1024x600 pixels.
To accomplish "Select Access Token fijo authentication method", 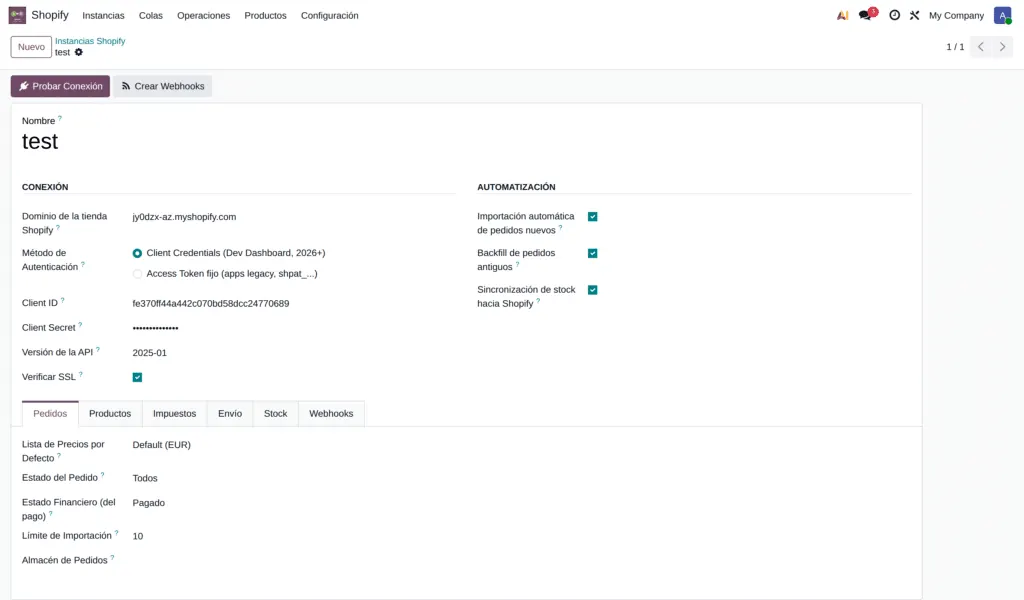I will [137, 274].
